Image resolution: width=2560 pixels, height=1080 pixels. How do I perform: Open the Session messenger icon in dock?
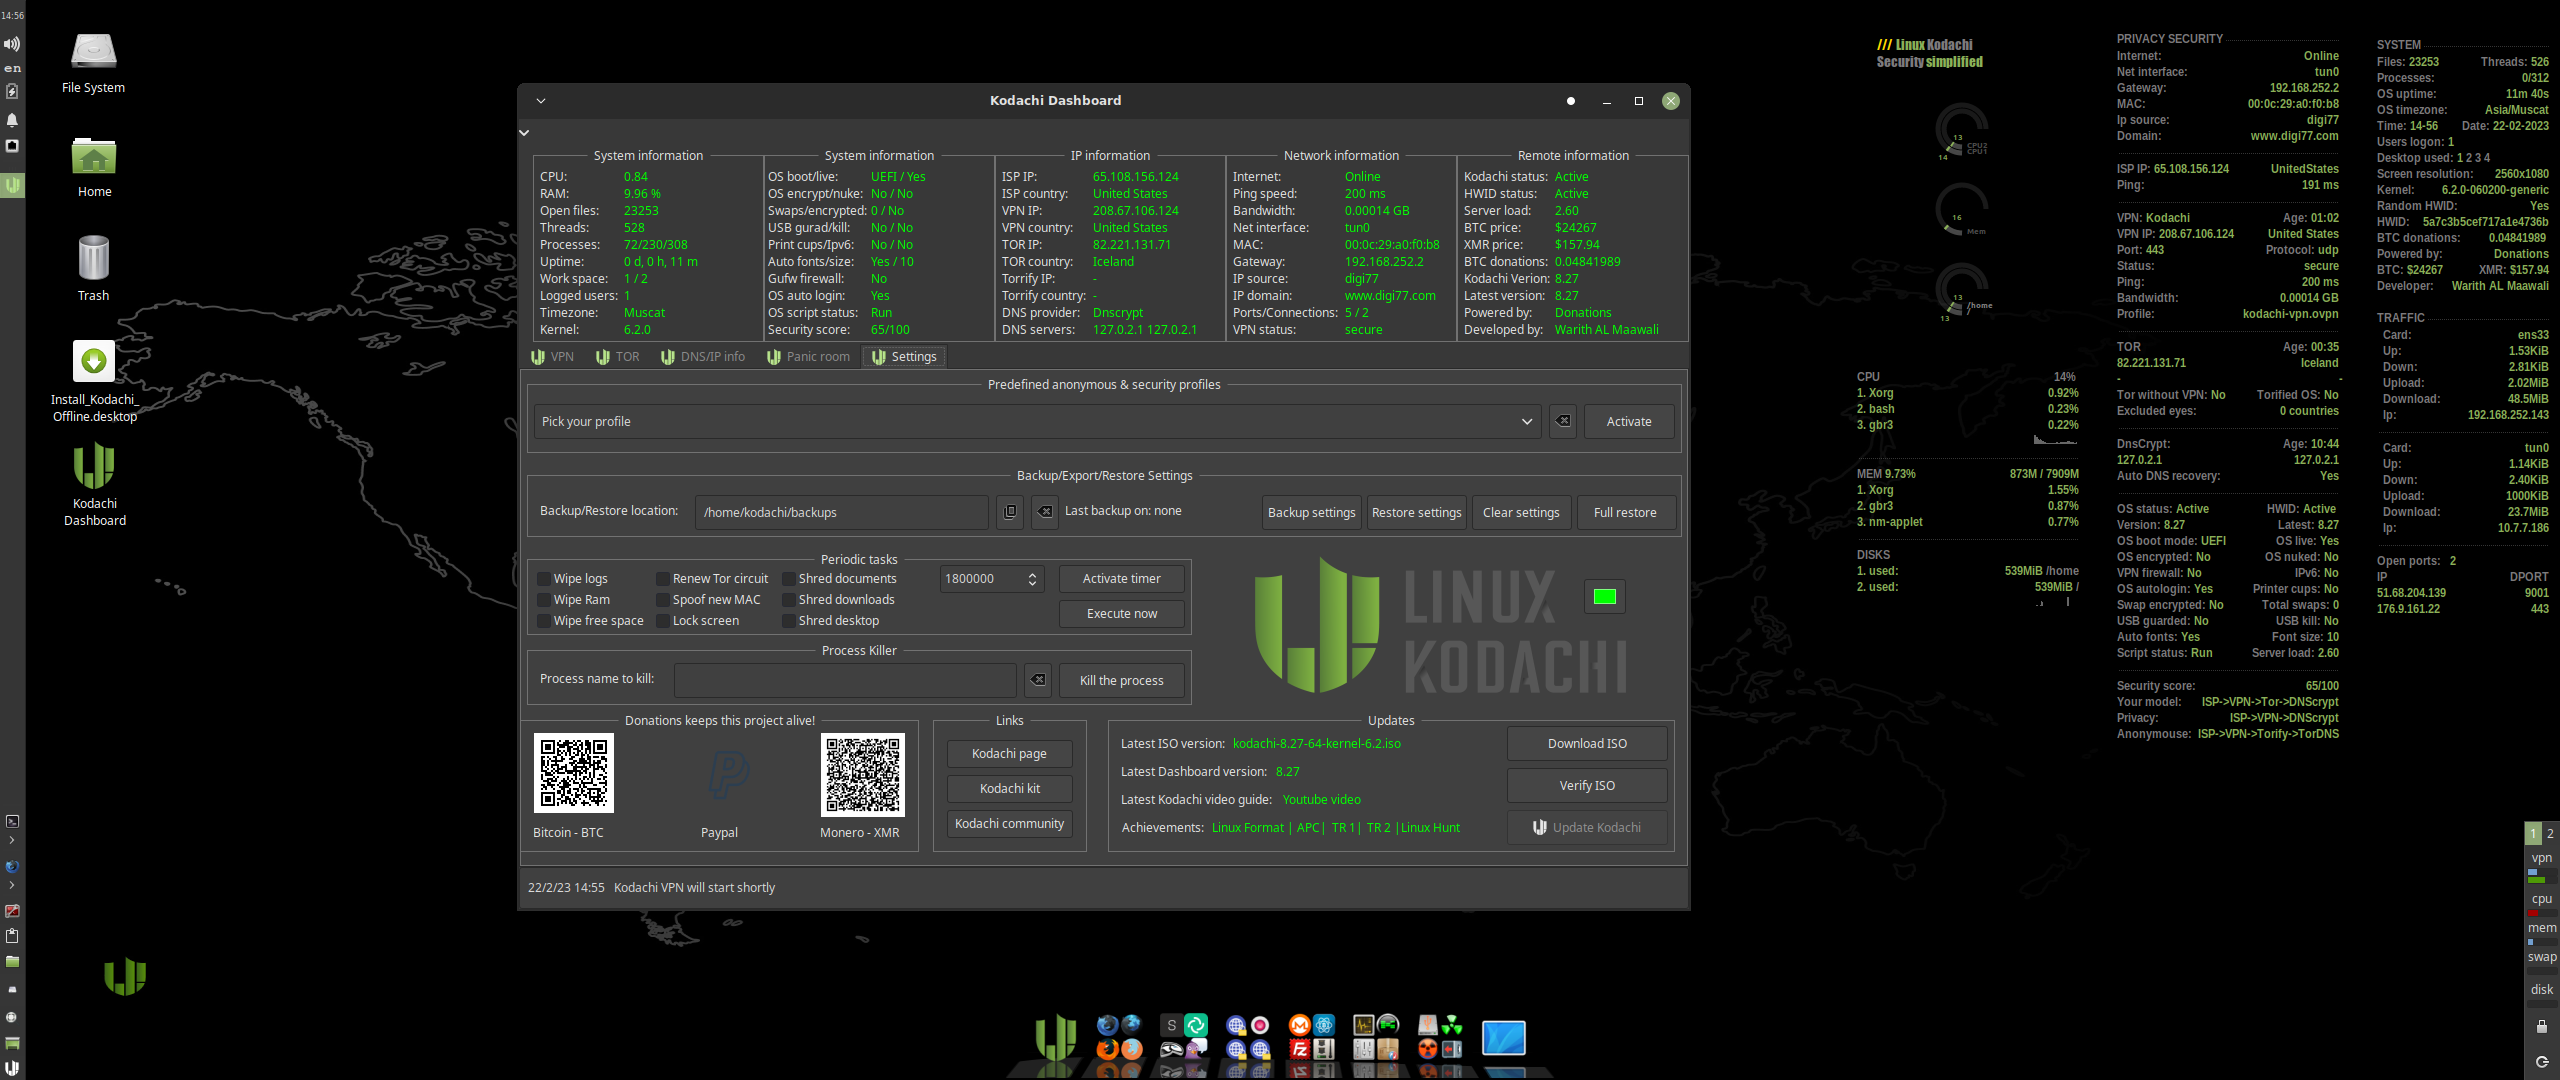coord(1172,1025)
